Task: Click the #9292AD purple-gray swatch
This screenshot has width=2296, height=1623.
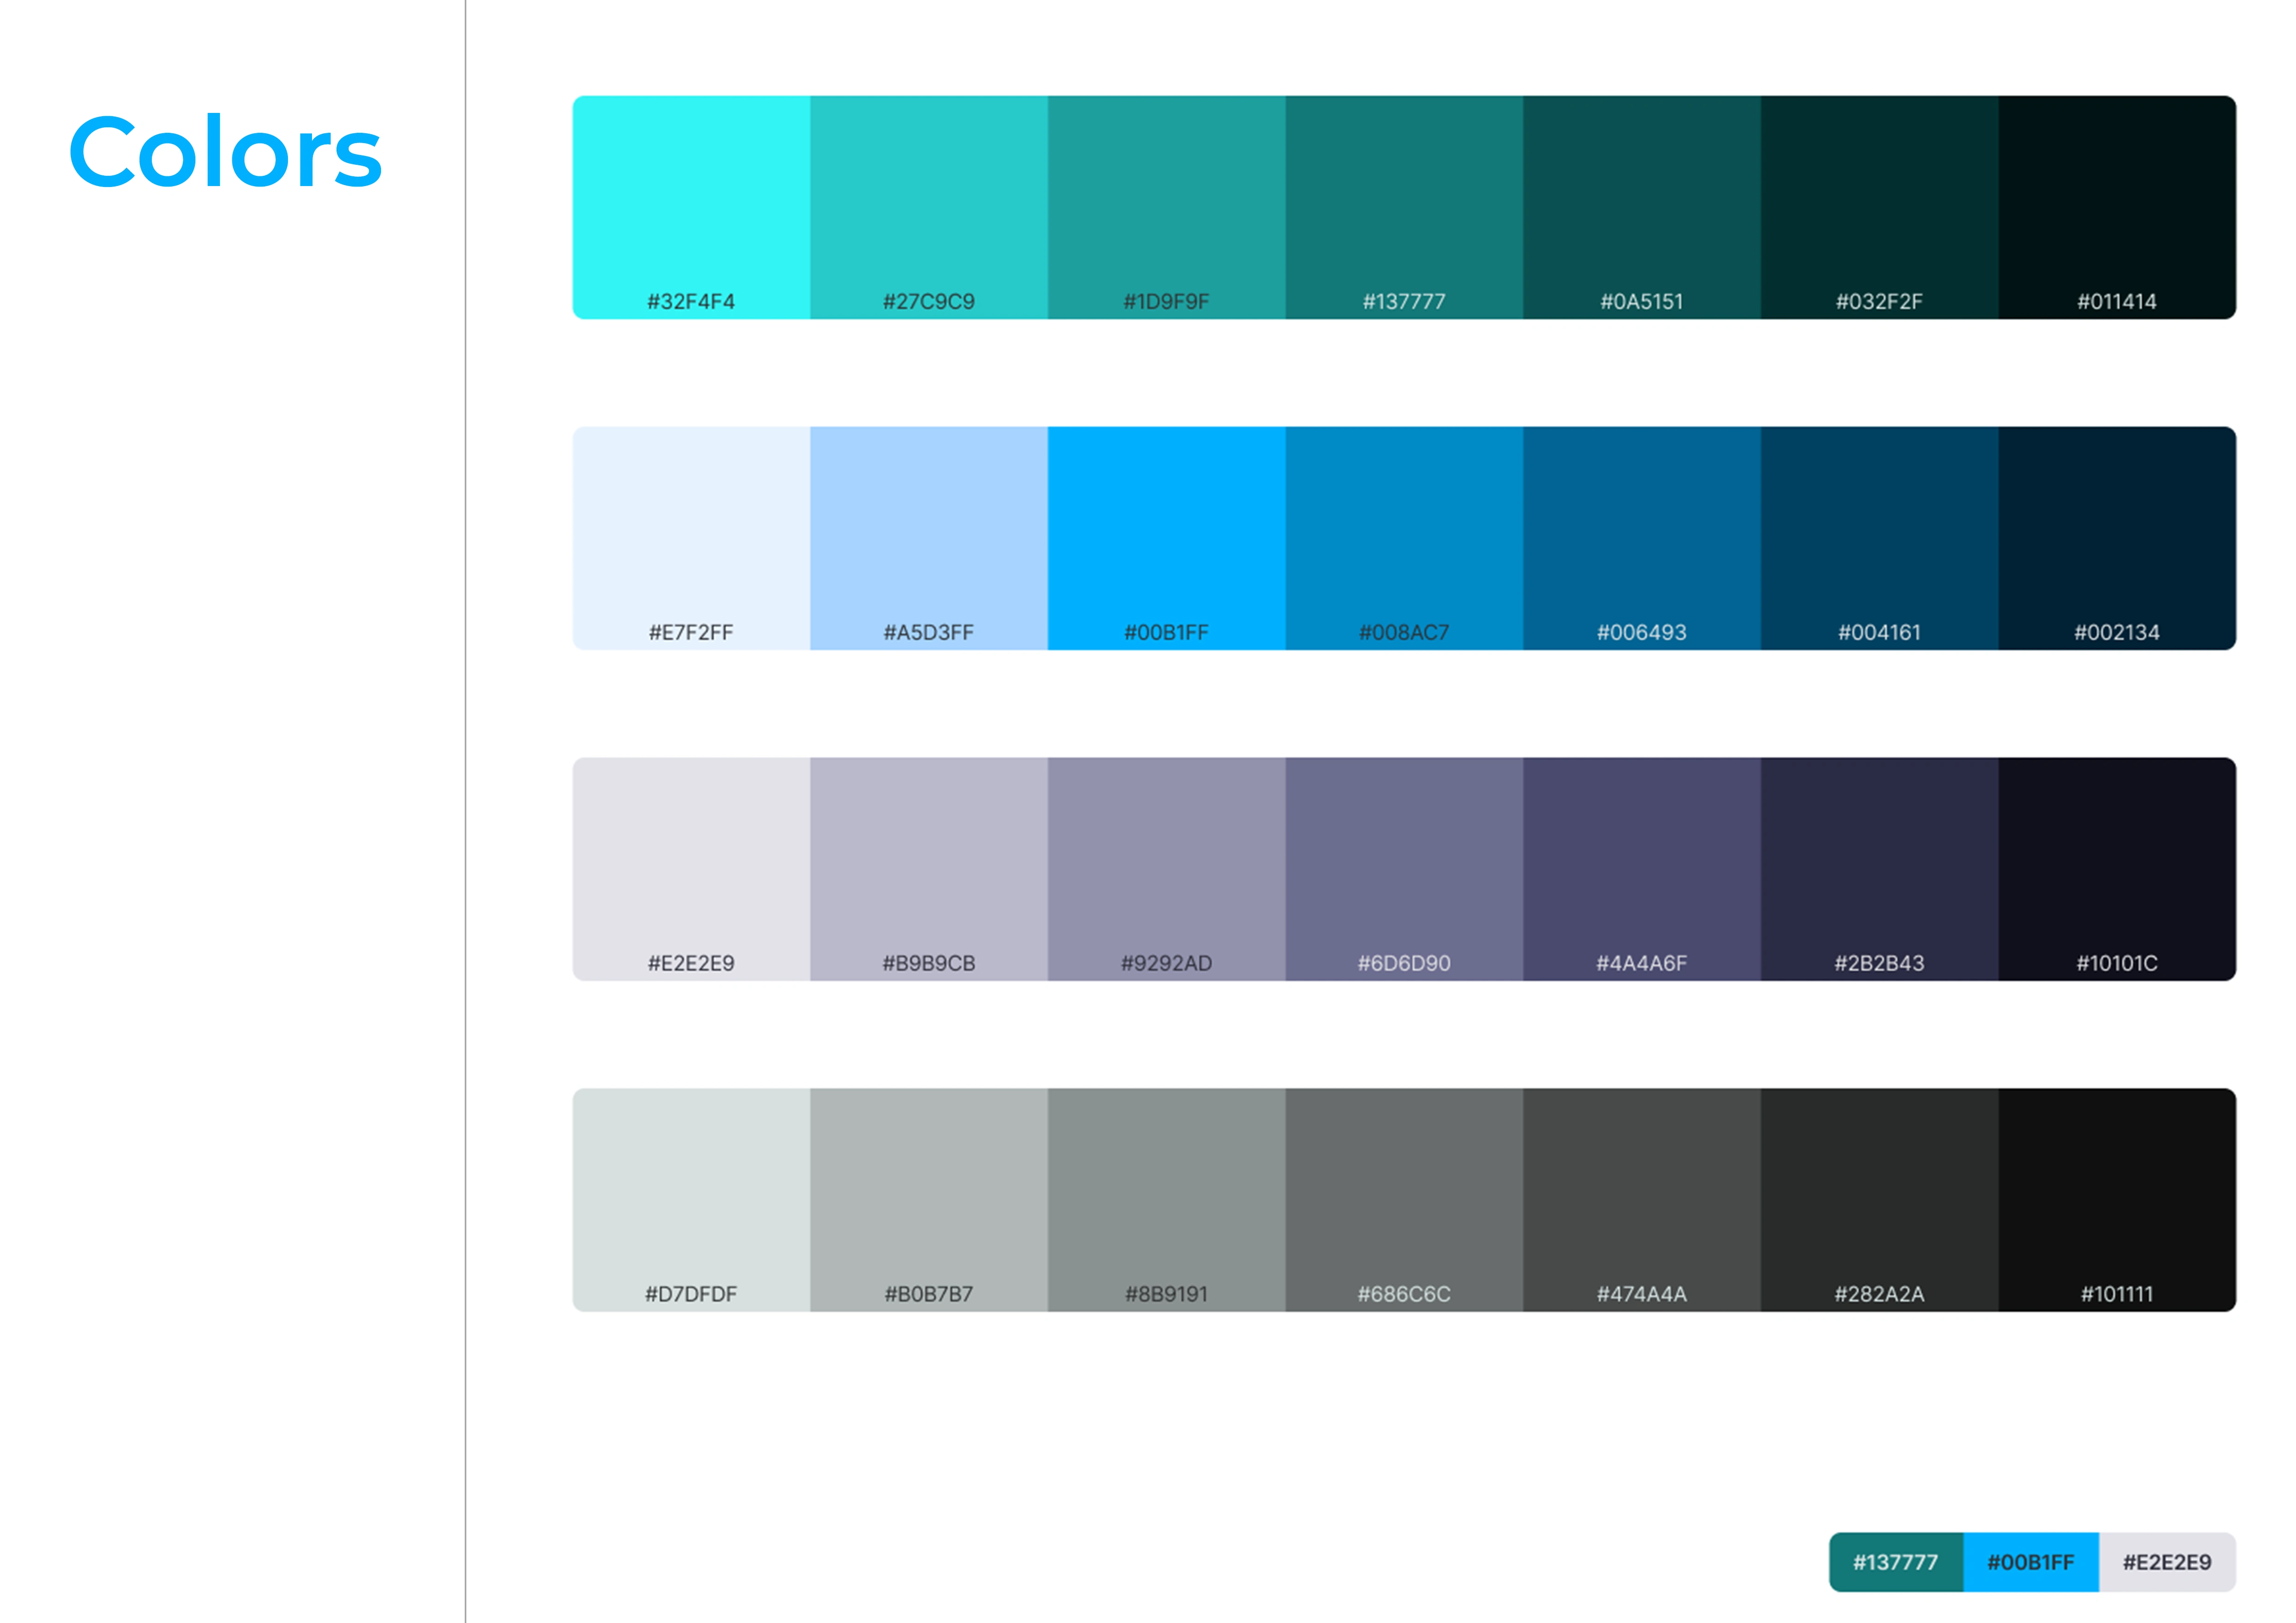Action: point(1166,868)
